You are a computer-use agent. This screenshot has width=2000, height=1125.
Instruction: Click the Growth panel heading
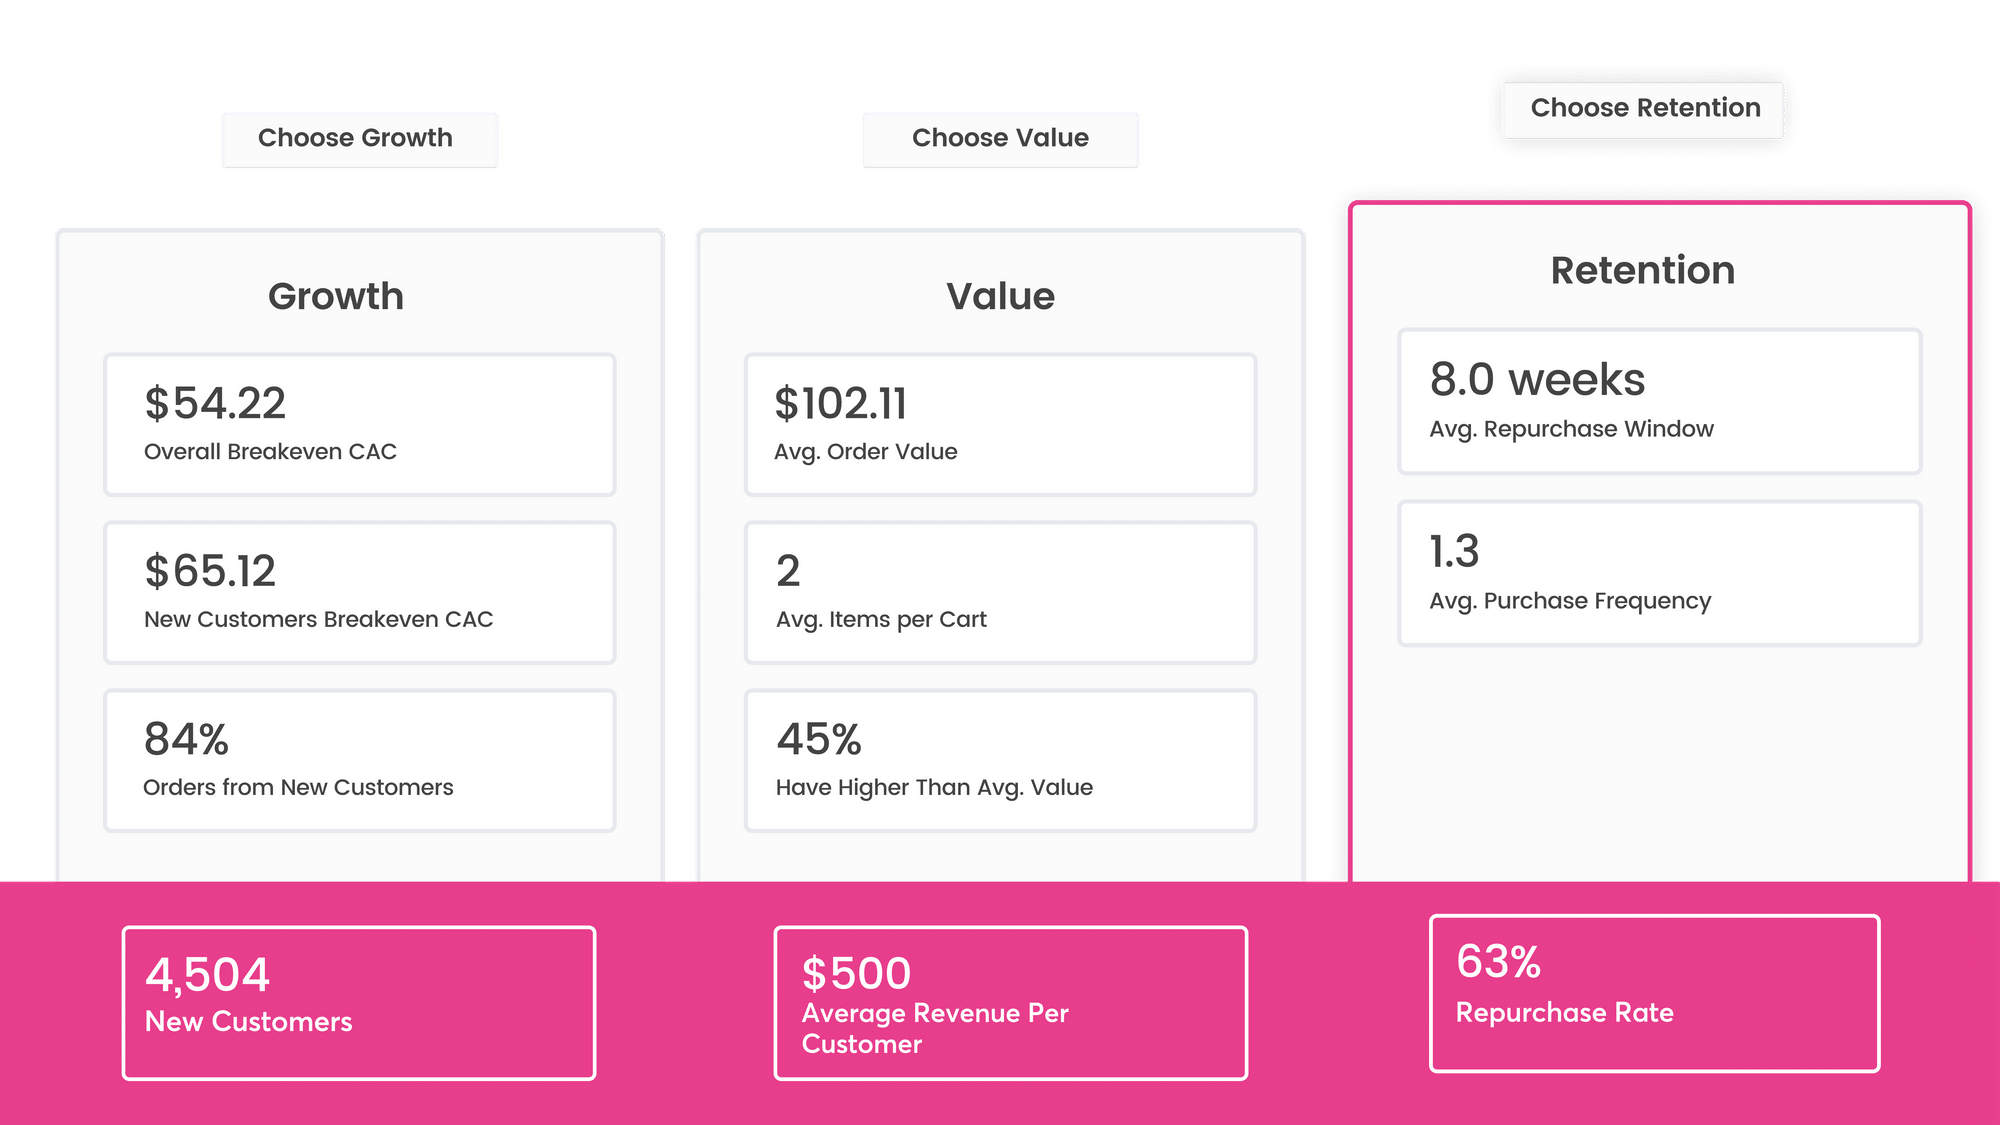pyautogui.click(x=336, y=297)
